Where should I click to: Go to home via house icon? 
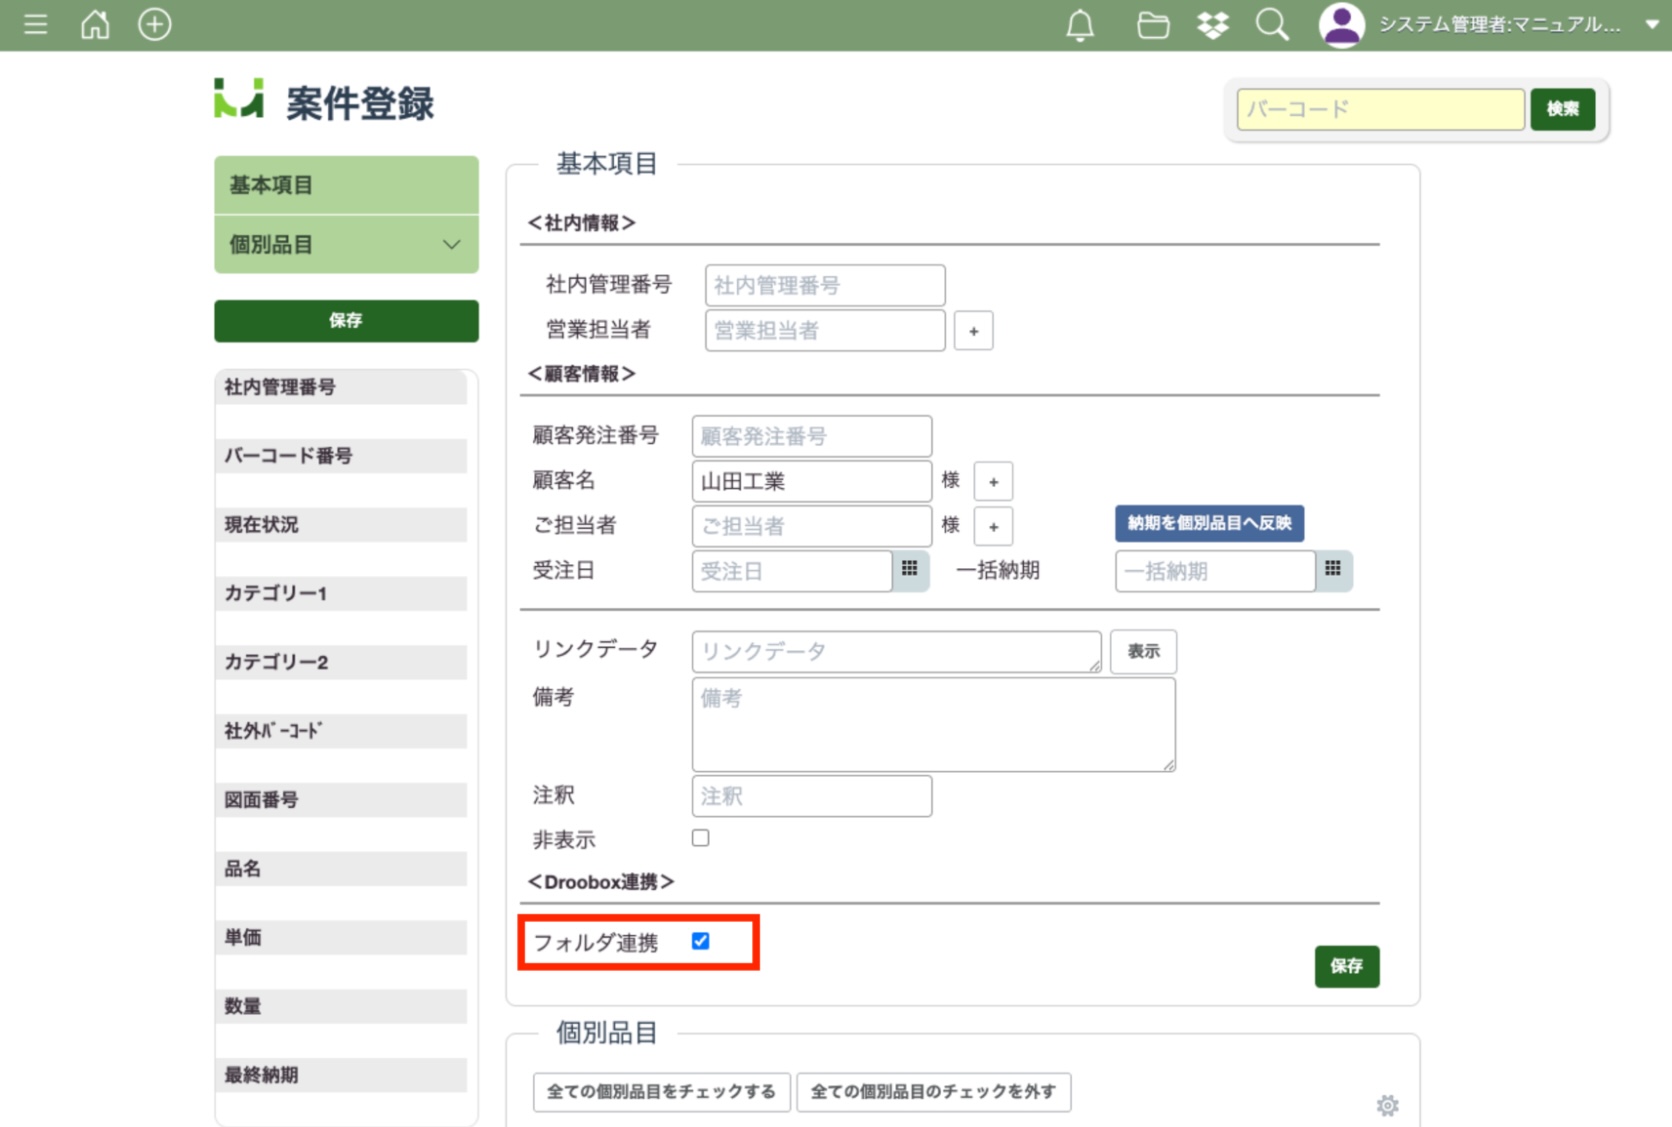point(95,24)
